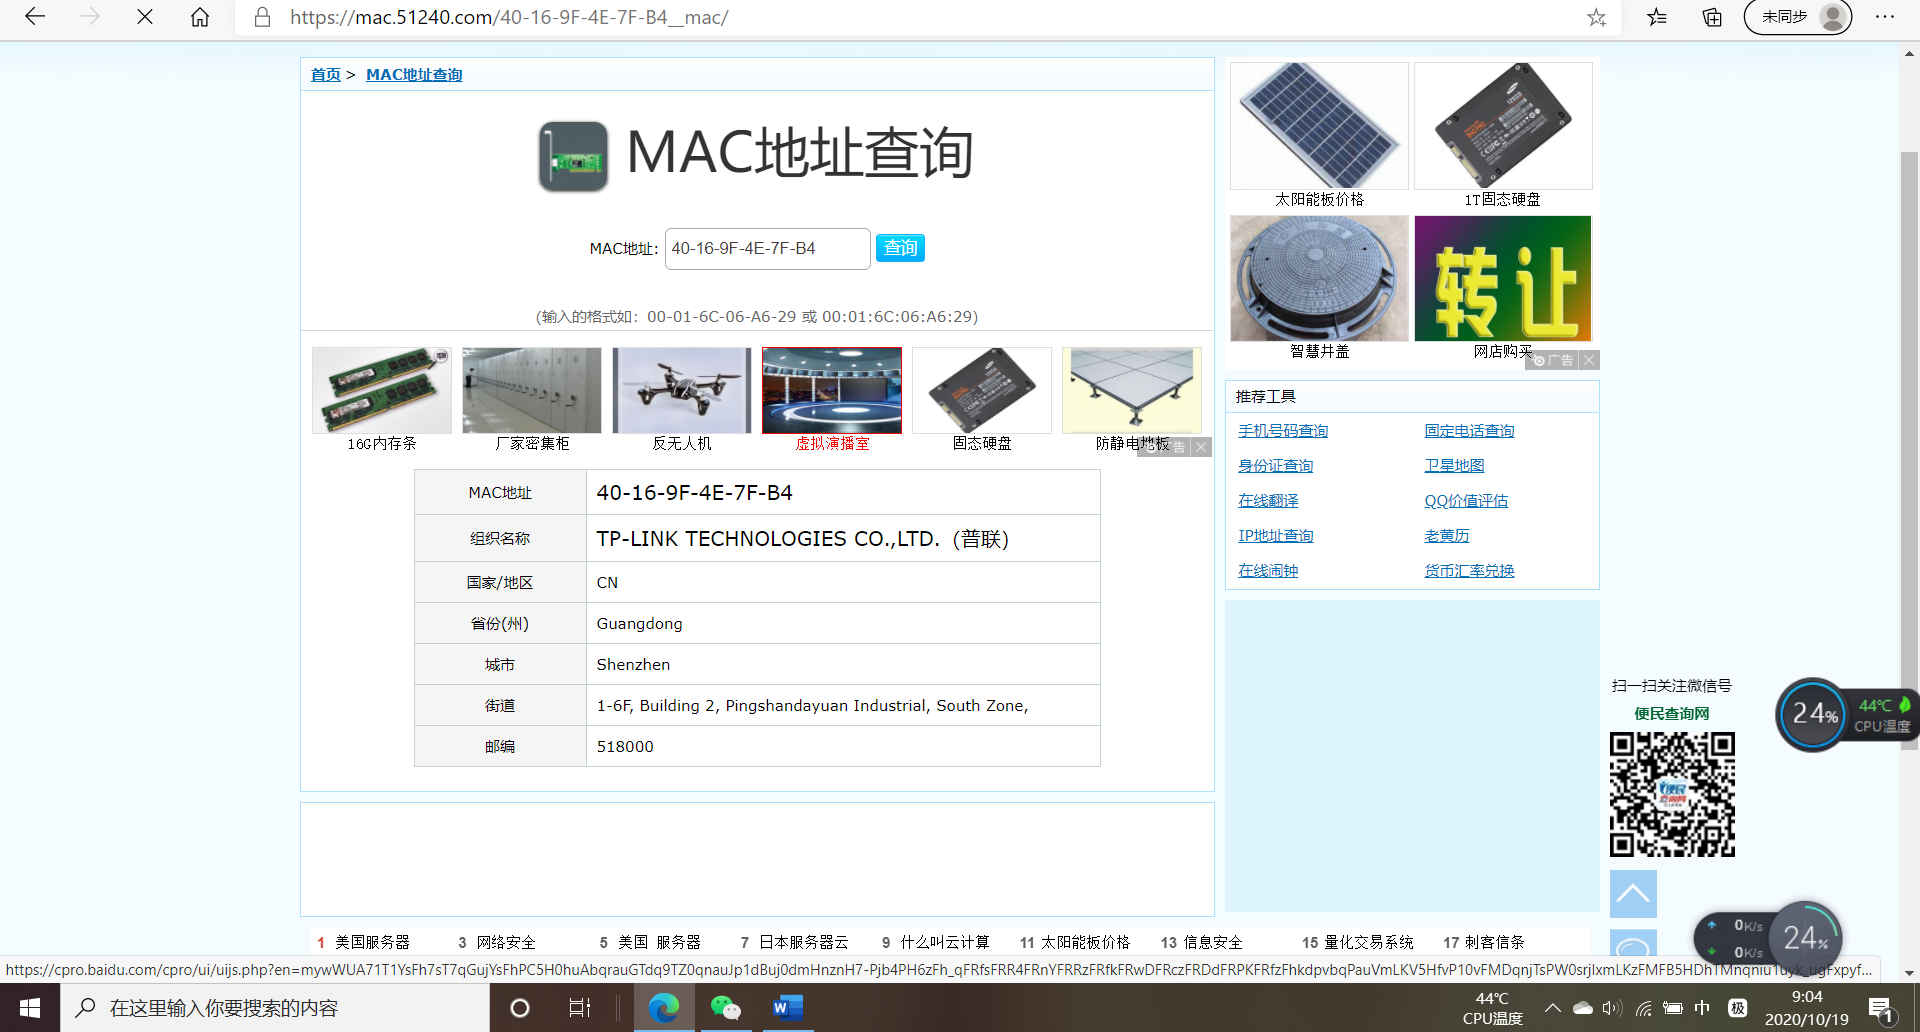Close the banner ad below the search form
1920x1032 pixels.
[1201, 447]
